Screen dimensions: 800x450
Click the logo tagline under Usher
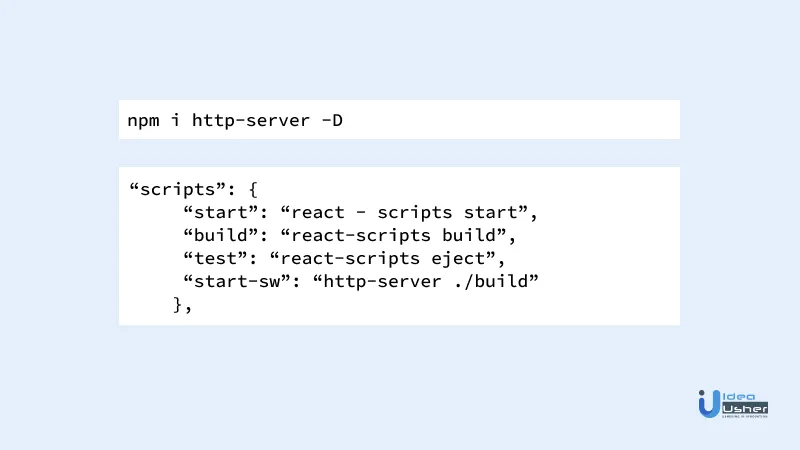[745, 416]
